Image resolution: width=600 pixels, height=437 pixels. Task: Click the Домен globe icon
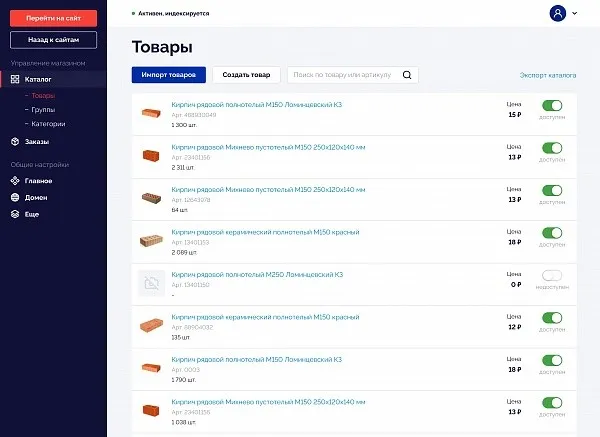(15, 197)
